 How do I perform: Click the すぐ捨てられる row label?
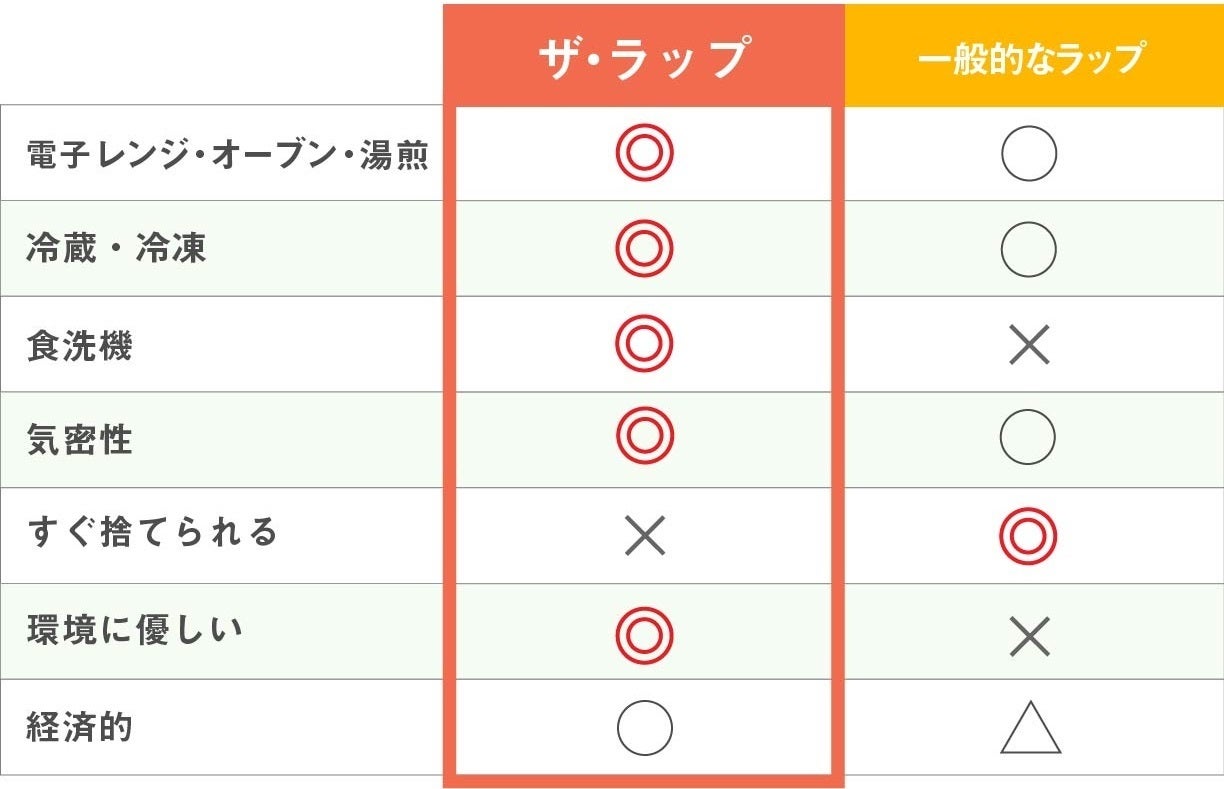click(x=152, y=533)
